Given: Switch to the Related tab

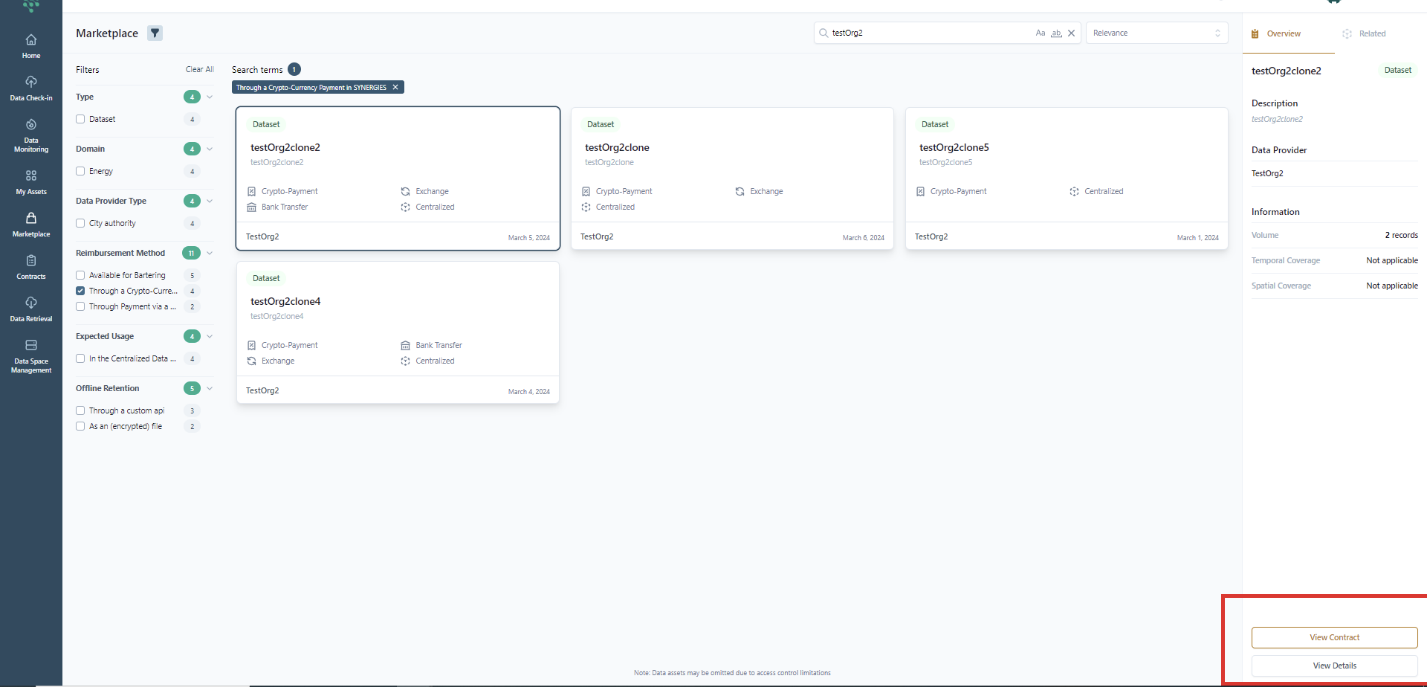Looking at the screenshot, I should point(1365,33).
